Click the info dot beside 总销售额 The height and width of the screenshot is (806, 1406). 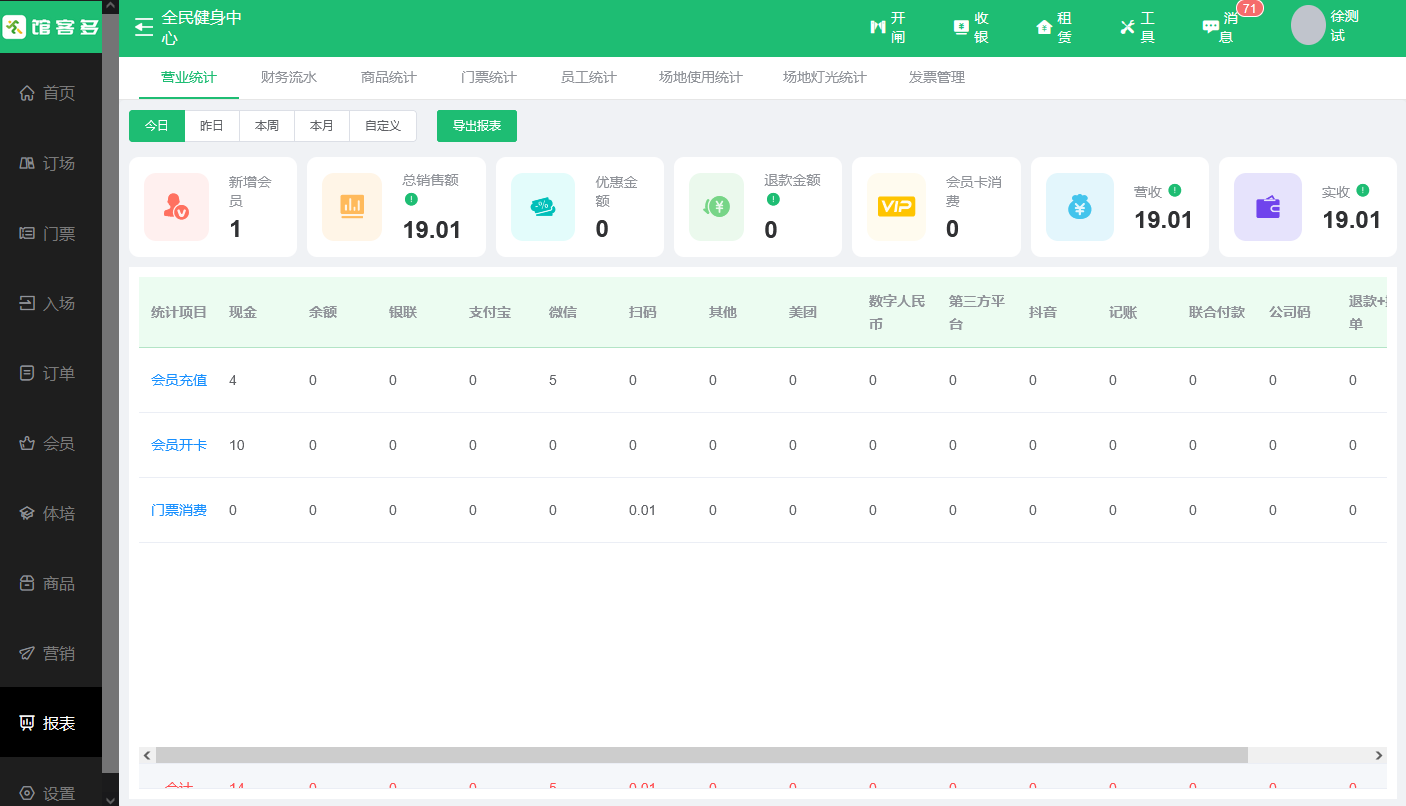point(411,199)
